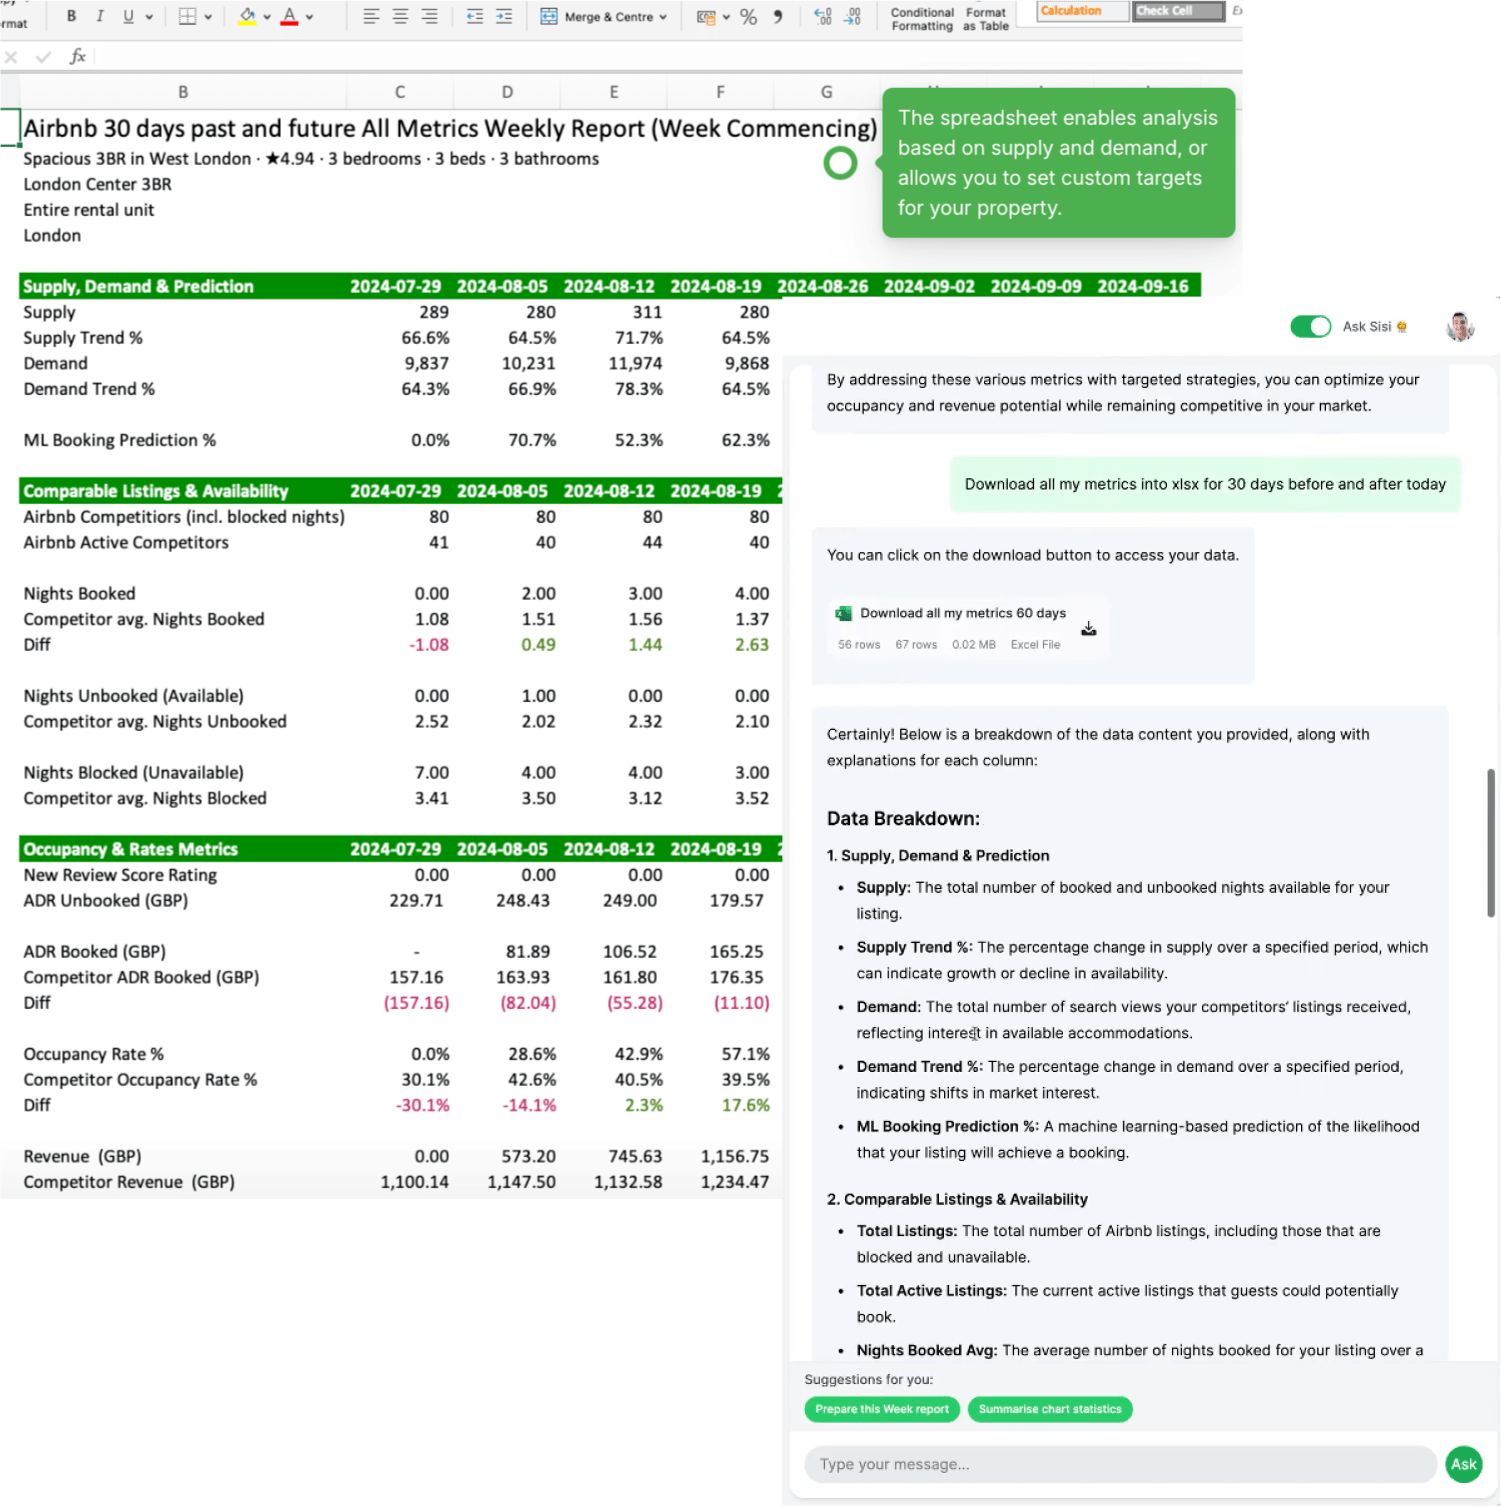Align text left

371,16
